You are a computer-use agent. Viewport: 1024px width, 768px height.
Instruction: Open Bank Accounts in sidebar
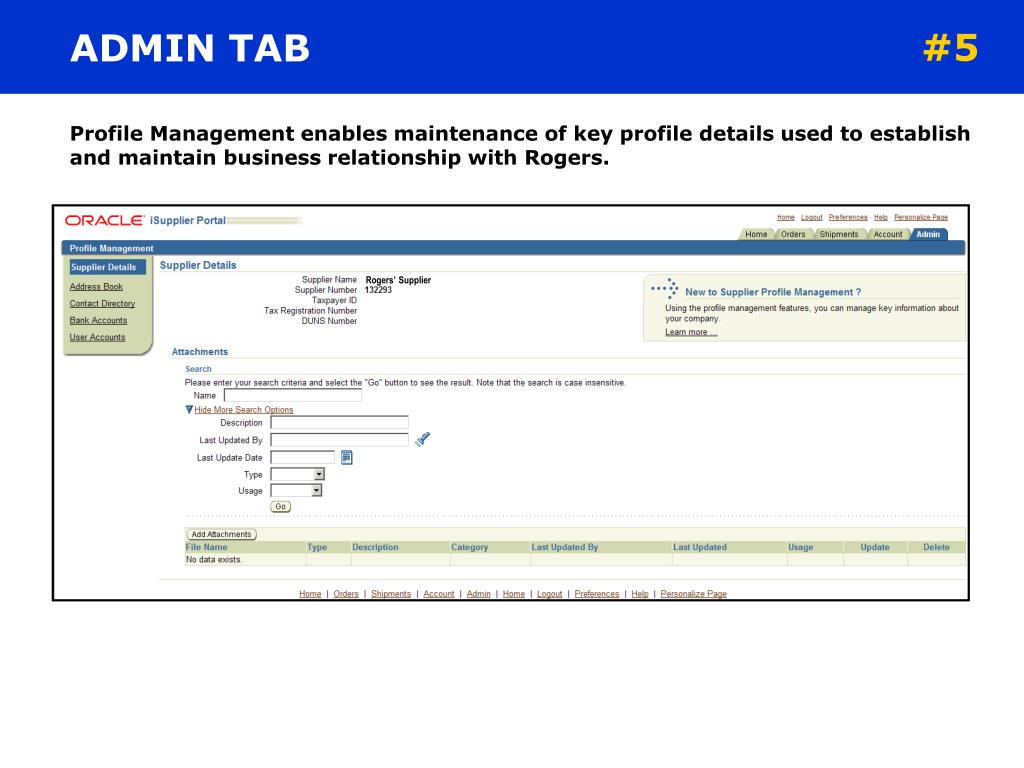point(99,321)
